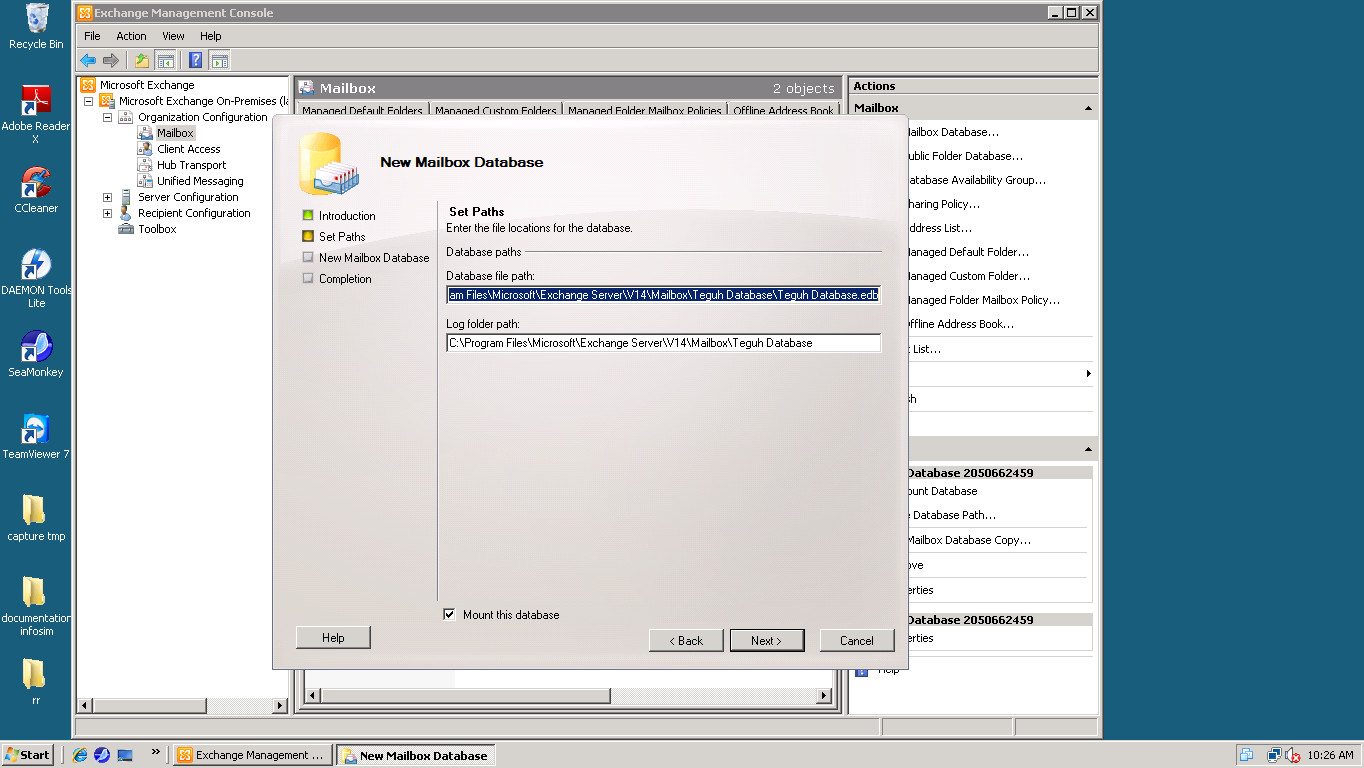Switch to Exchange Management taskbar button
1364x768 pixels.
251,755
